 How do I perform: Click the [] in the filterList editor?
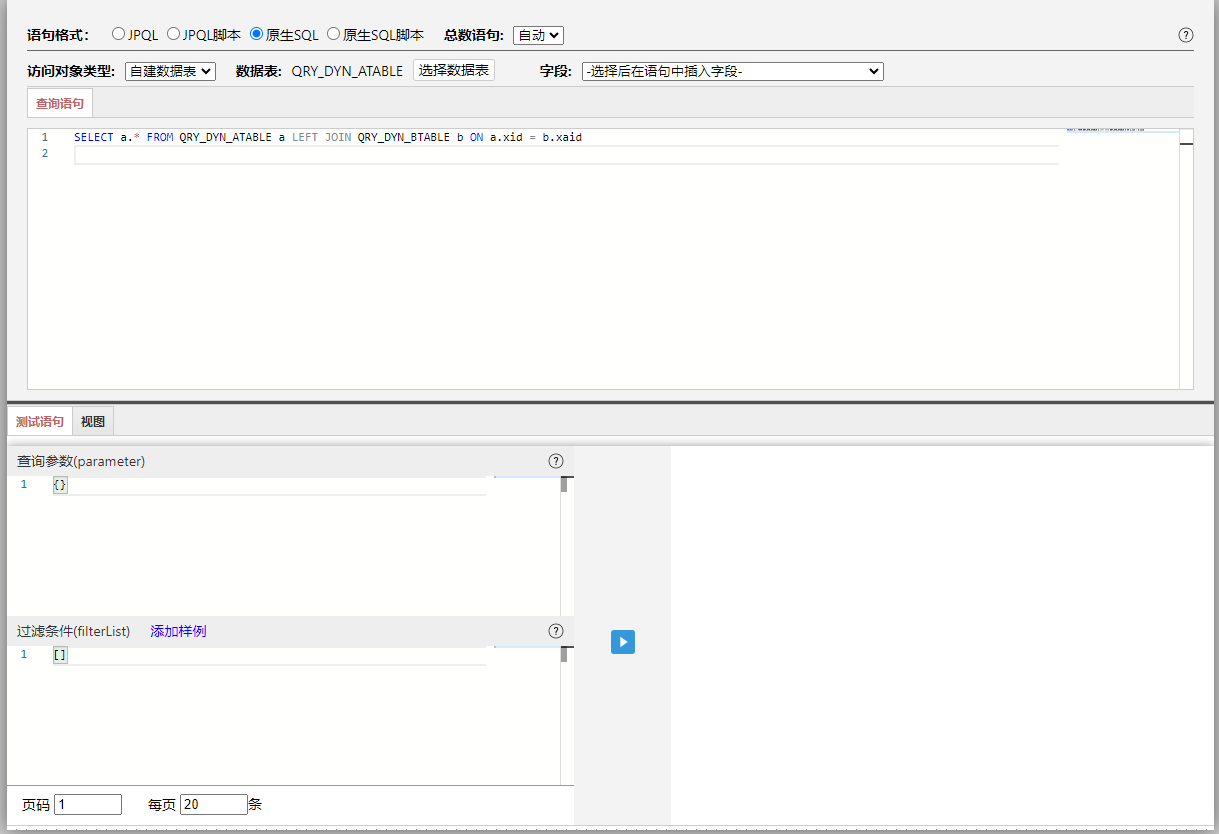(x=60, y=655)
